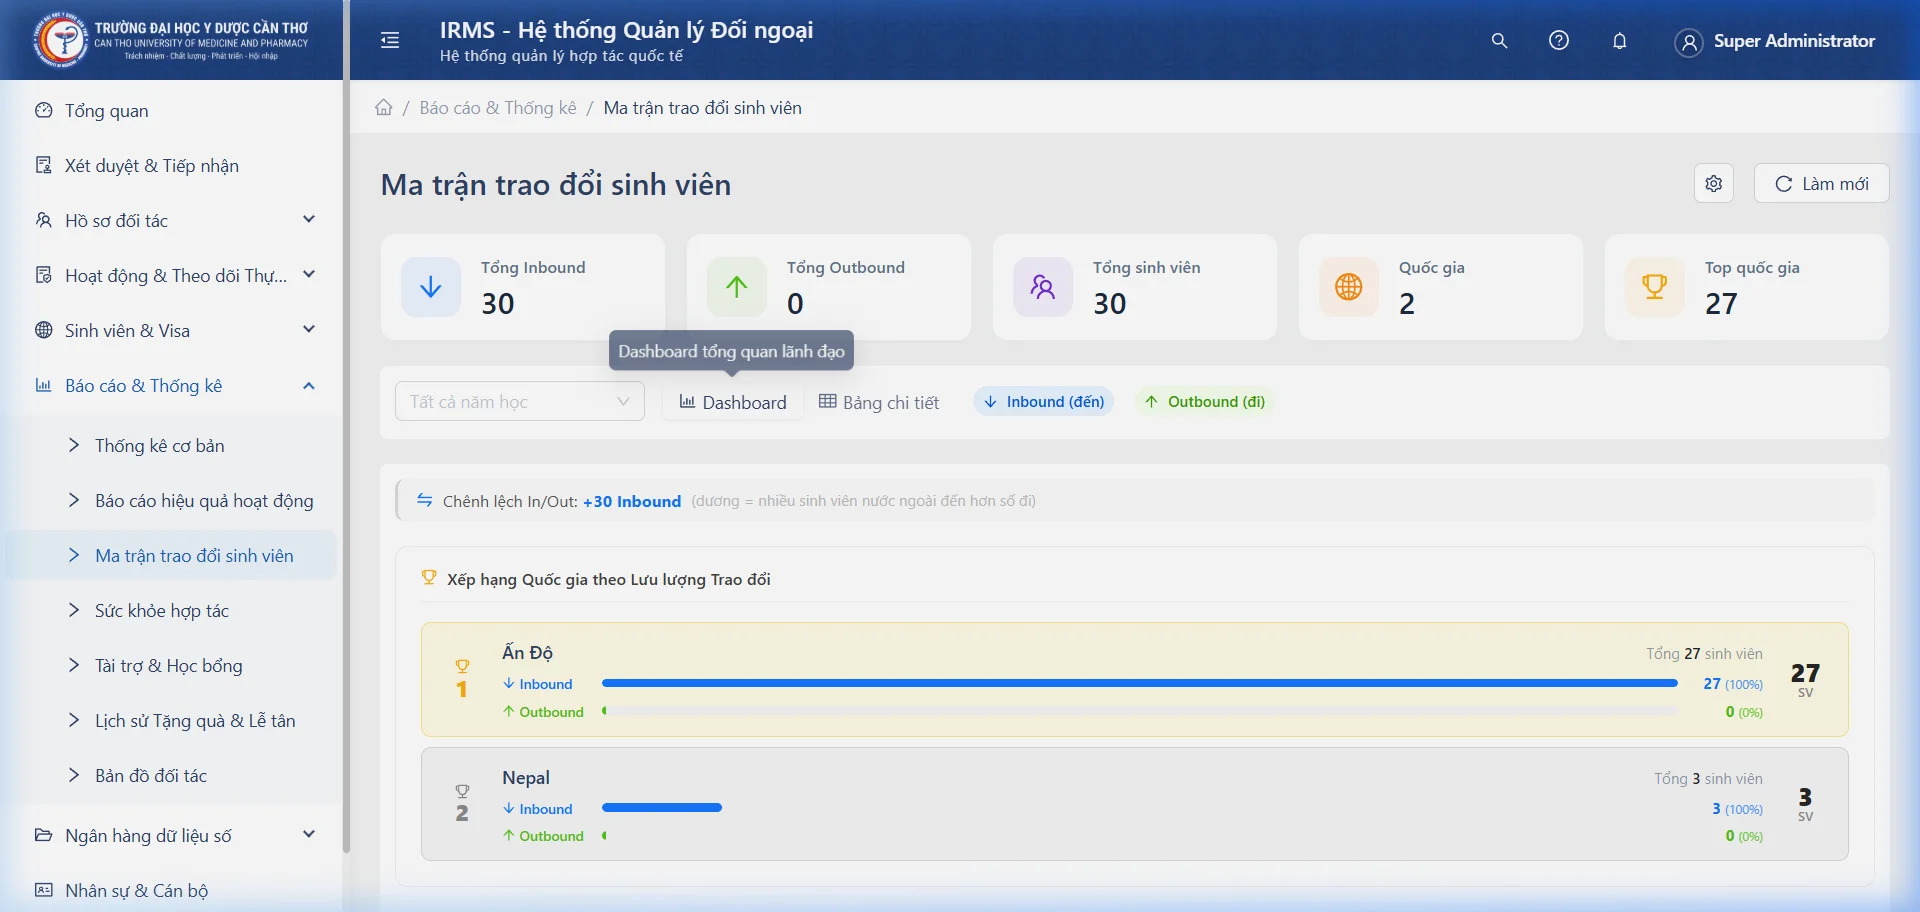Click the trophy icon on Top quốc gia card

coord(1655,287)
